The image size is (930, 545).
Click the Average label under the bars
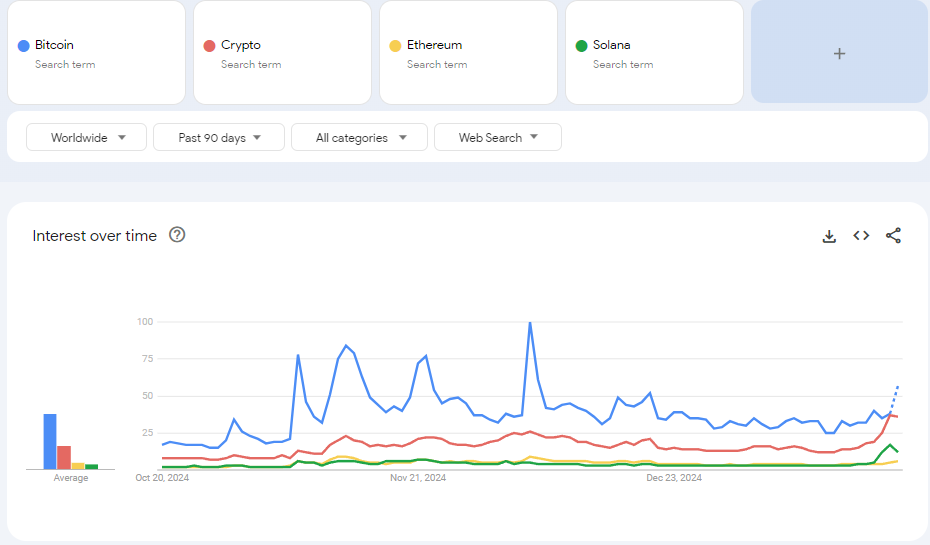pos(71,477)
